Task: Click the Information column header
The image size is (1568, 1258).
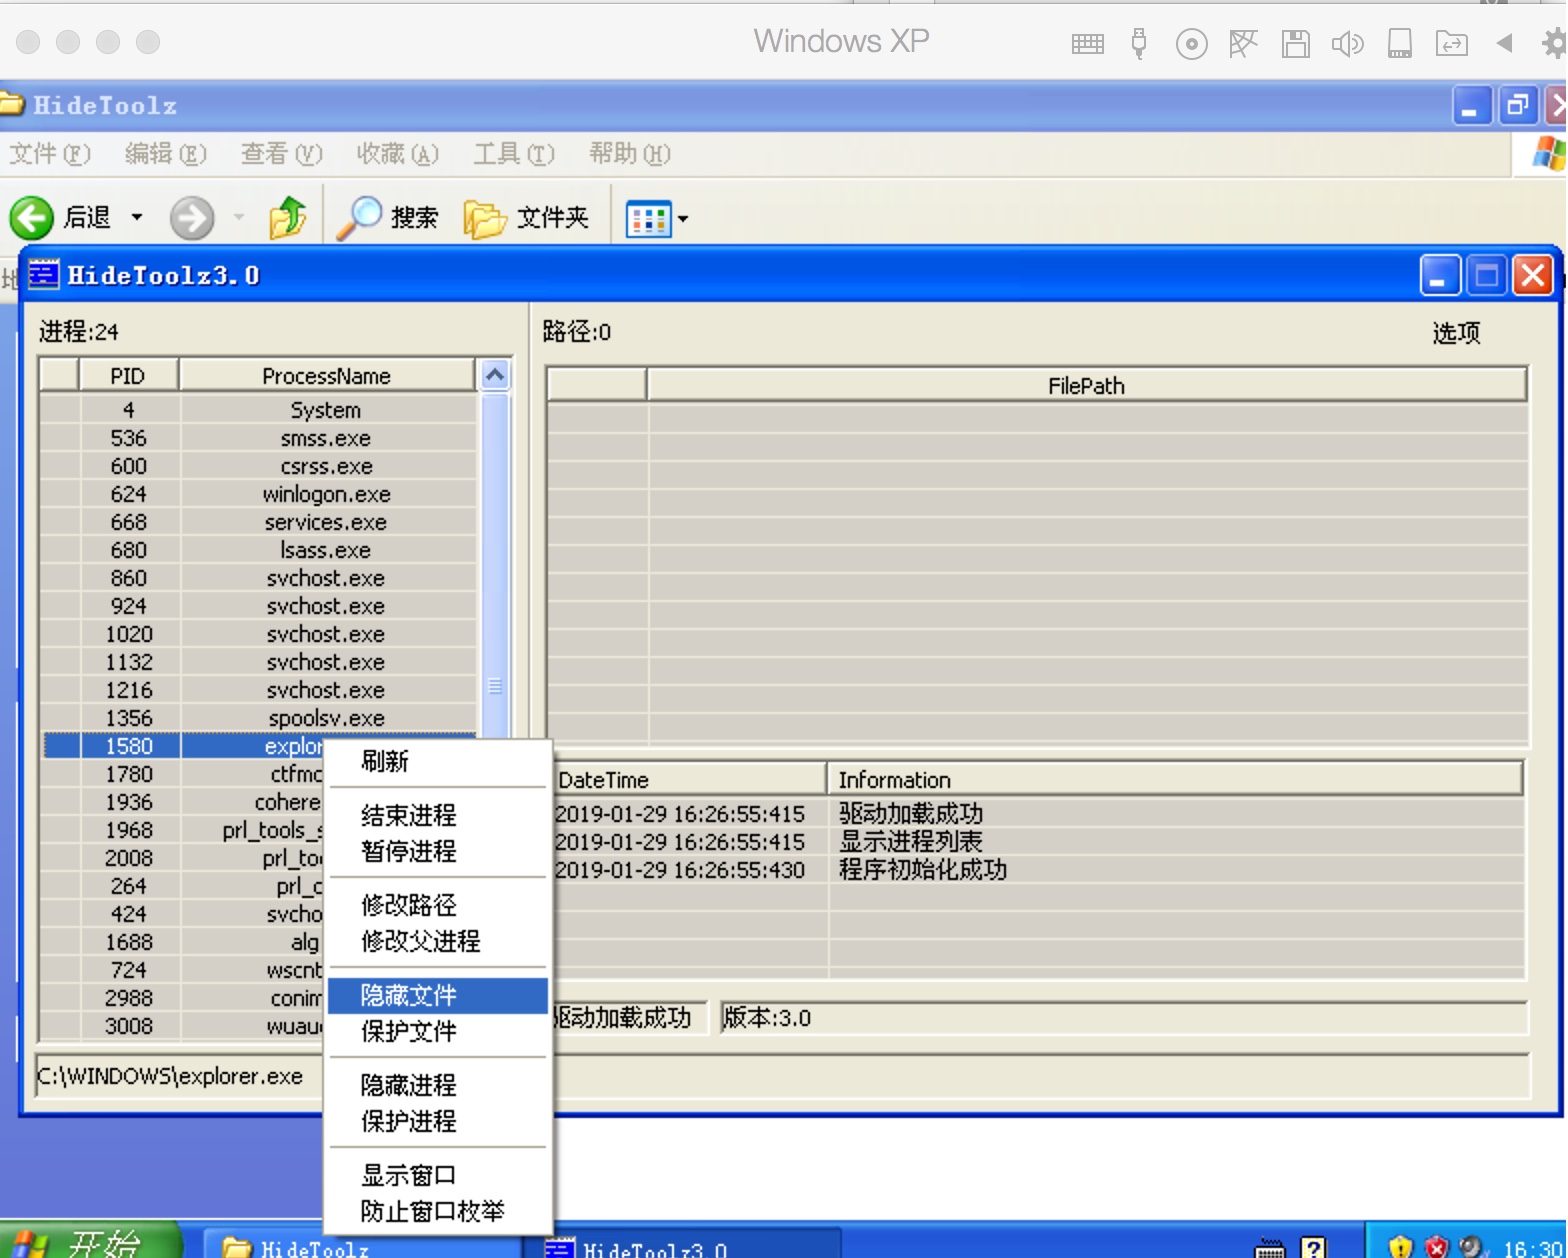Action: tap(1175, 780)
